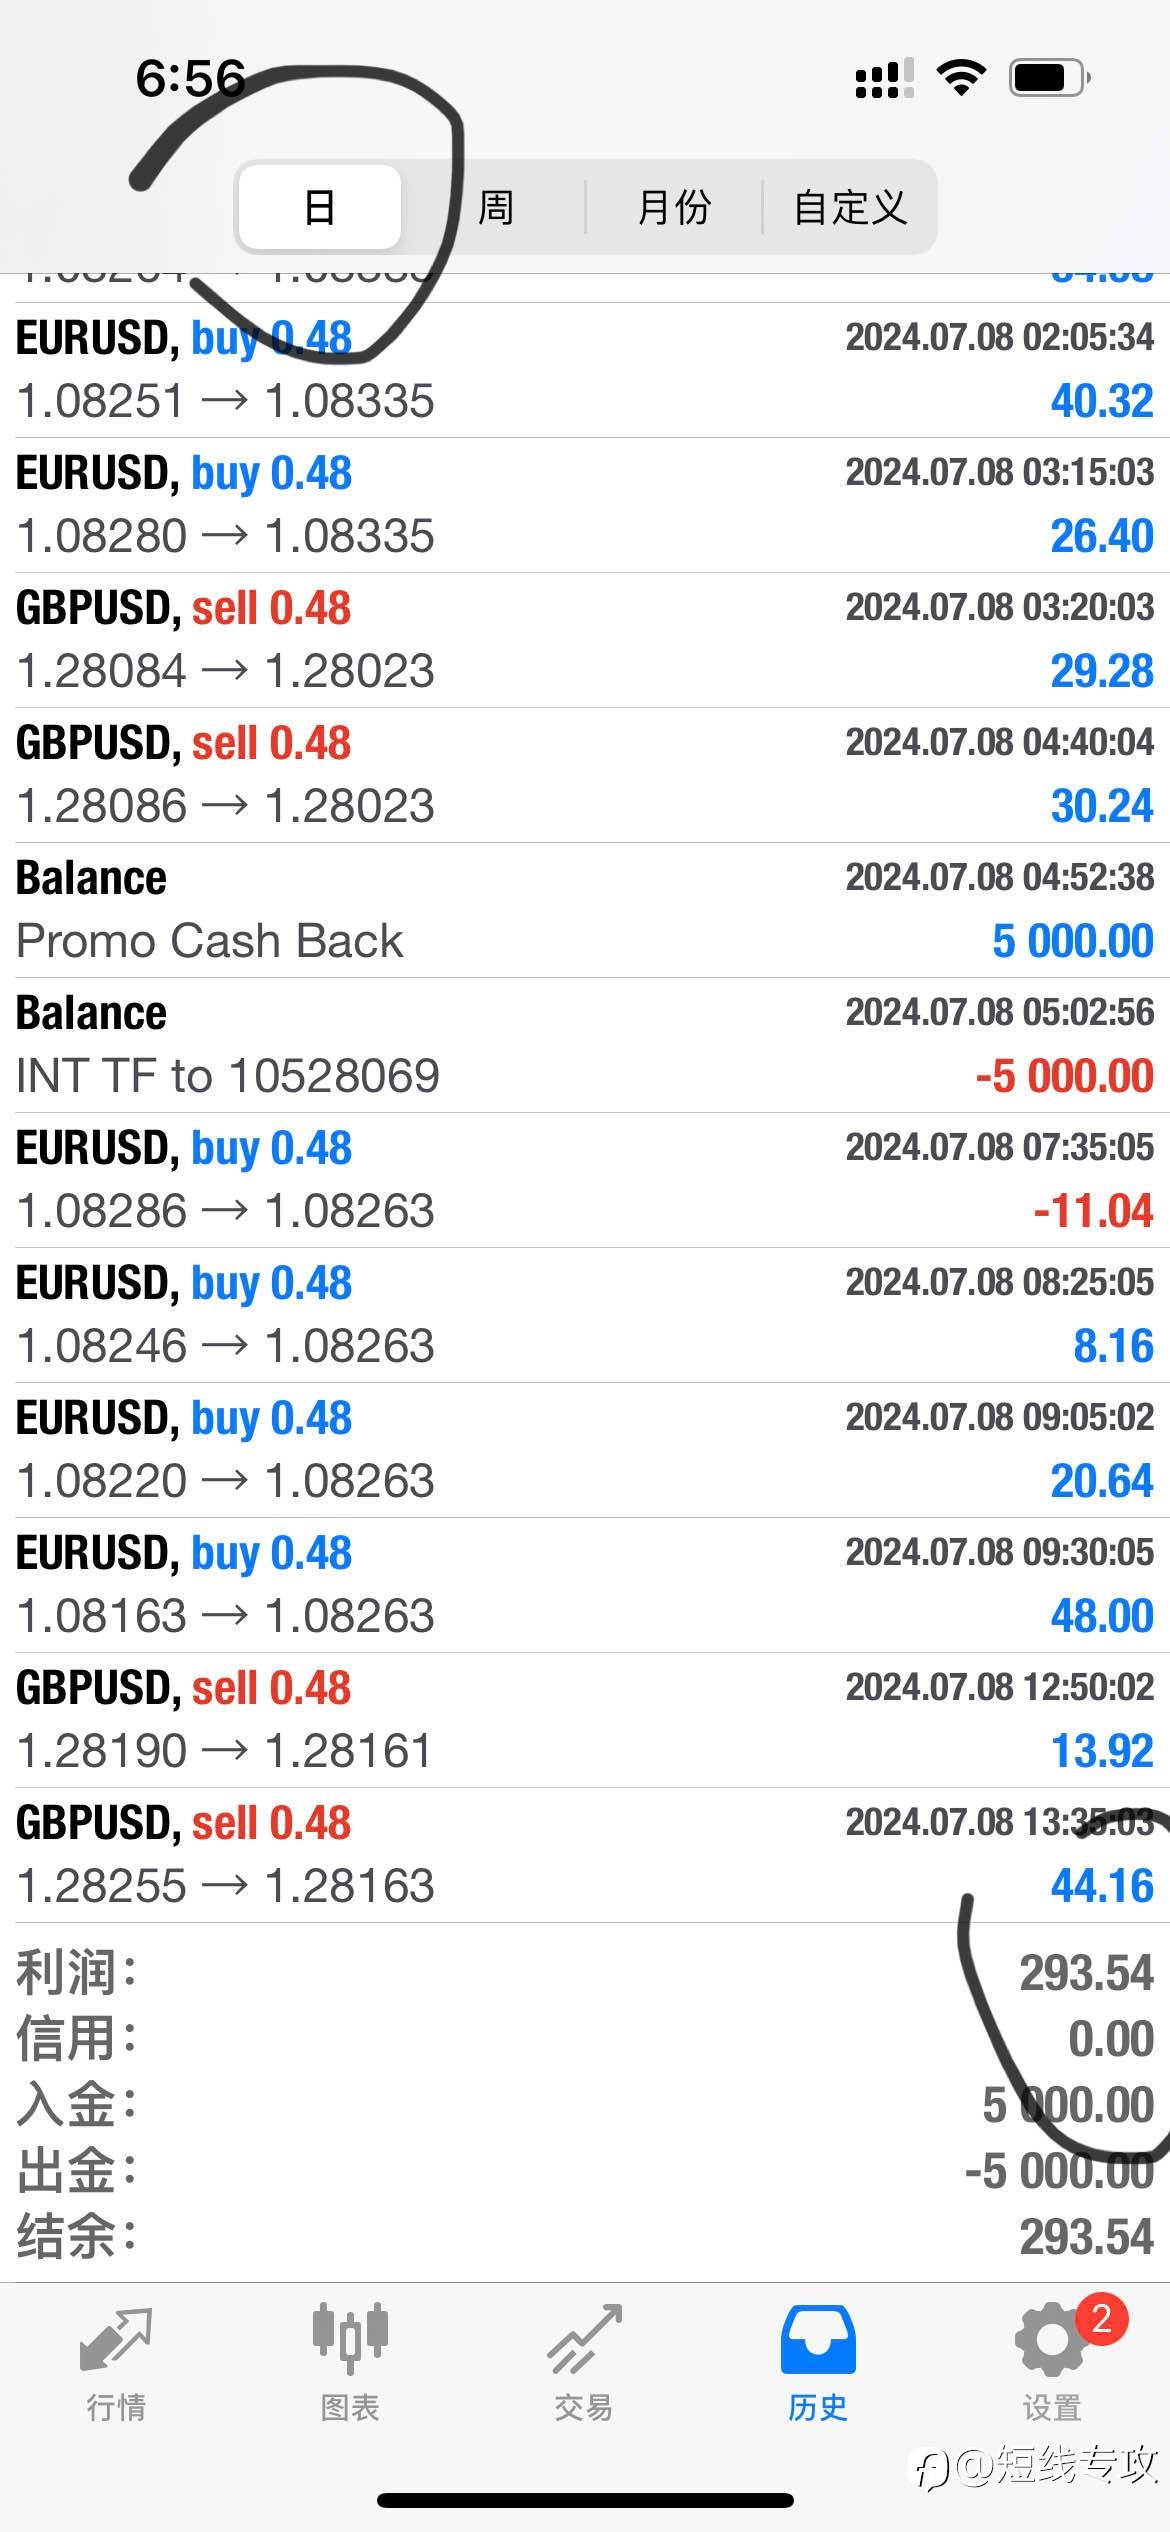
Task: Select the INT TF to 10528069 entry
Action: [585, 1045]
